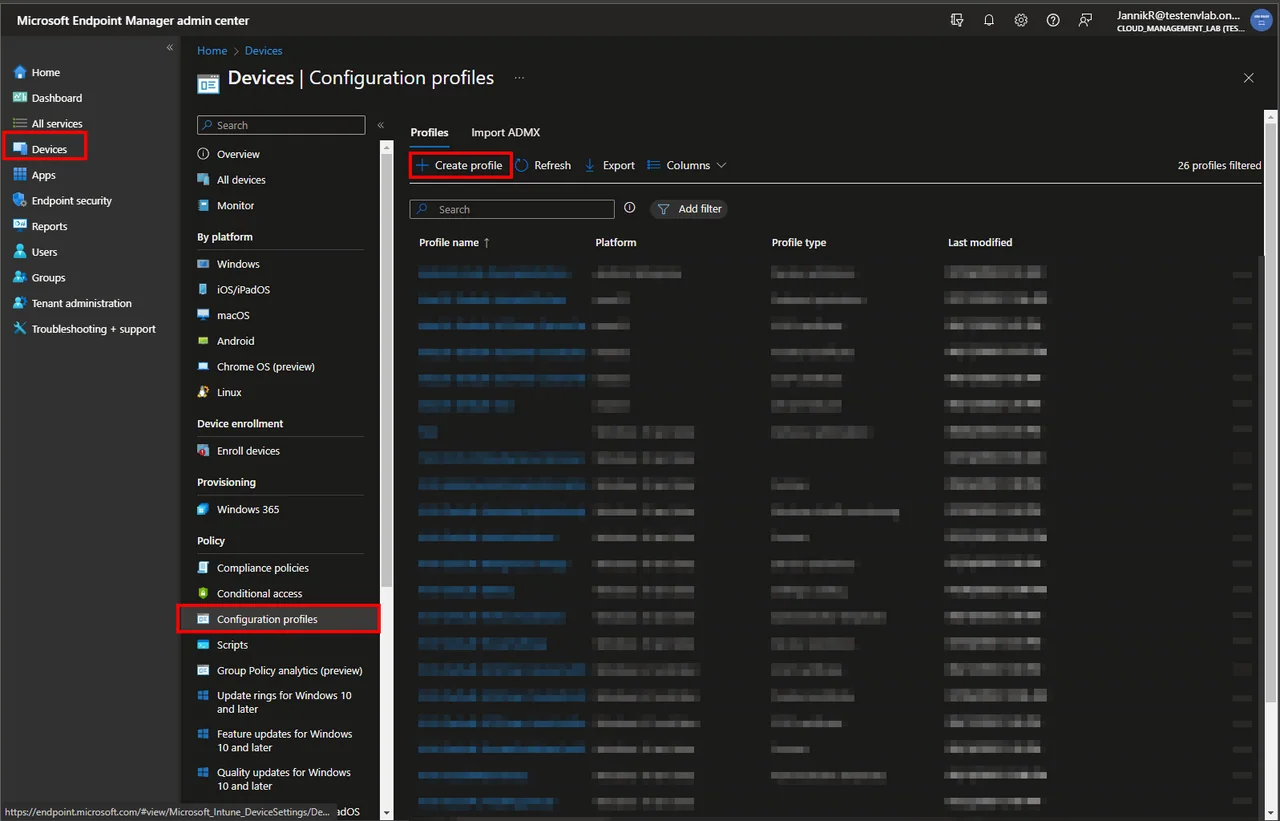Click the help question mark icon
Image resolution: width=1280 pixels, height=821 pixels.
click(1053, 20)
